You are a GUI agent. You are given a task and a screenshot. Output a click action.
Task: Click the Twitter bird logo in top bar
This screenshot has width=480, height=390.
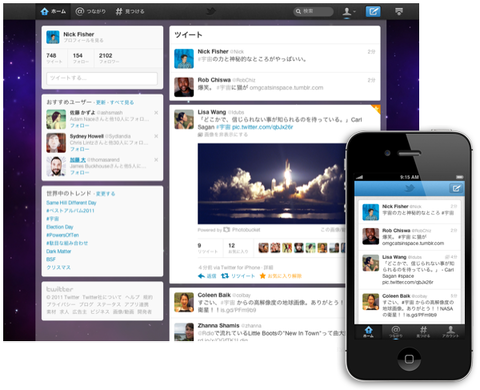211,12
